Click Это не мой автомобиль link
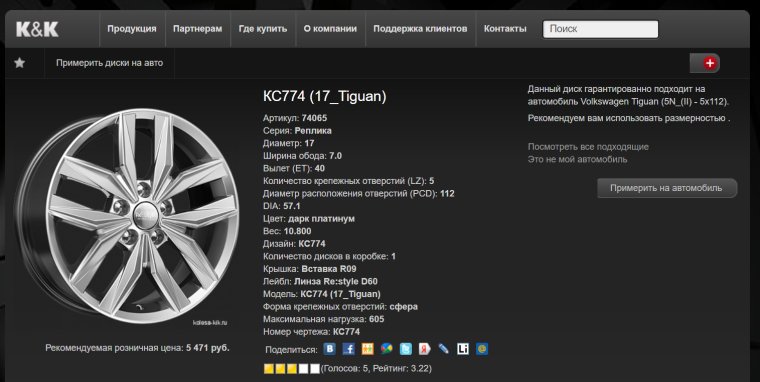 click(x=577, y=159)
